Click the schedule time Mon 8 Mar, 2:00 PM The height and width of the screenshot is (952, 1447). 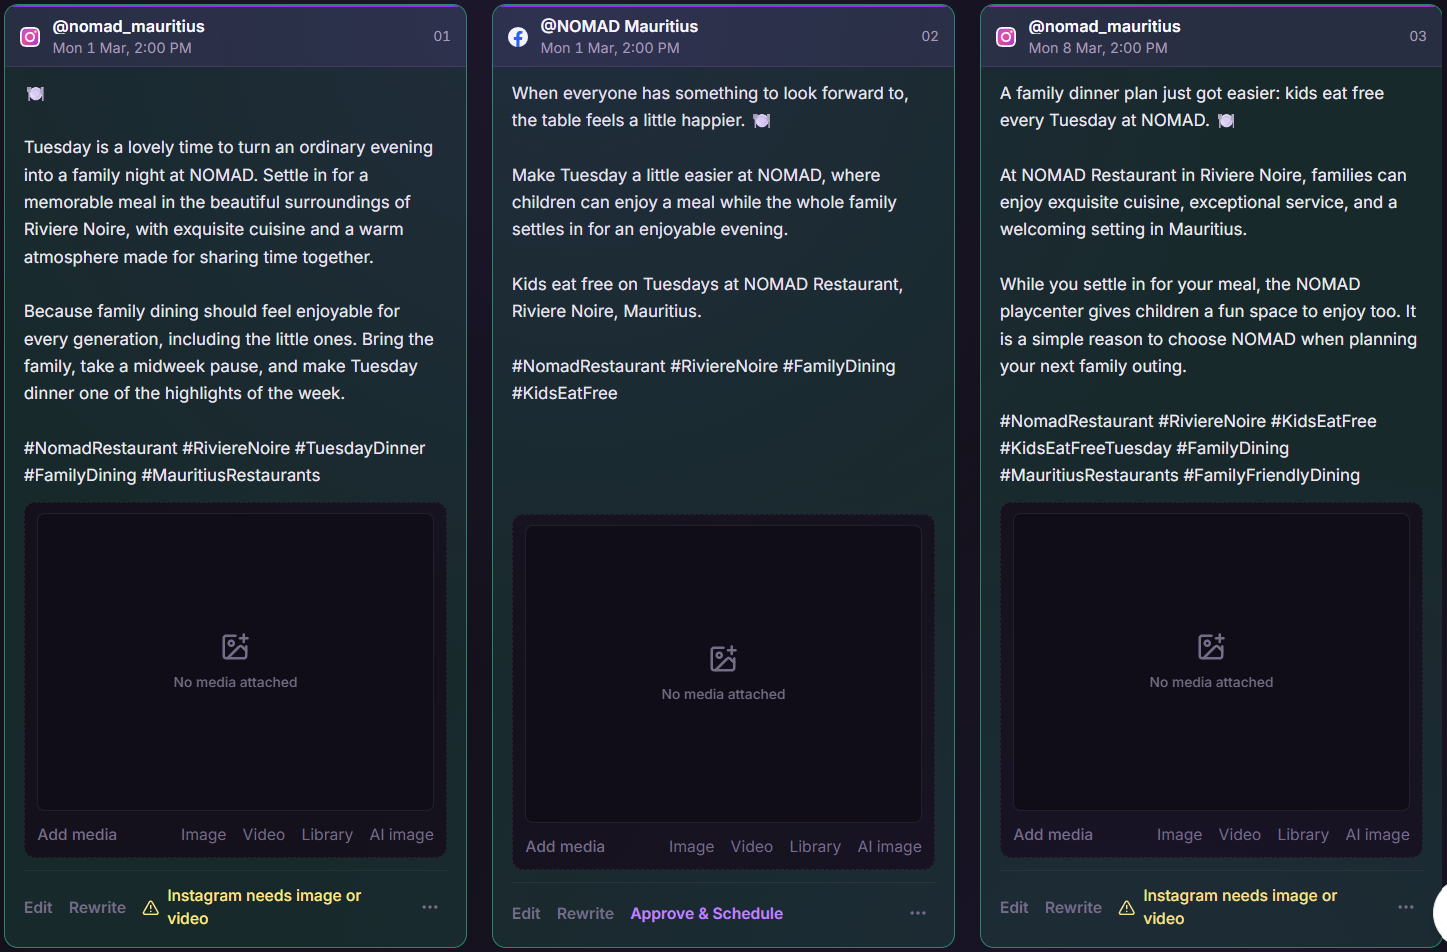(1098, 48)
